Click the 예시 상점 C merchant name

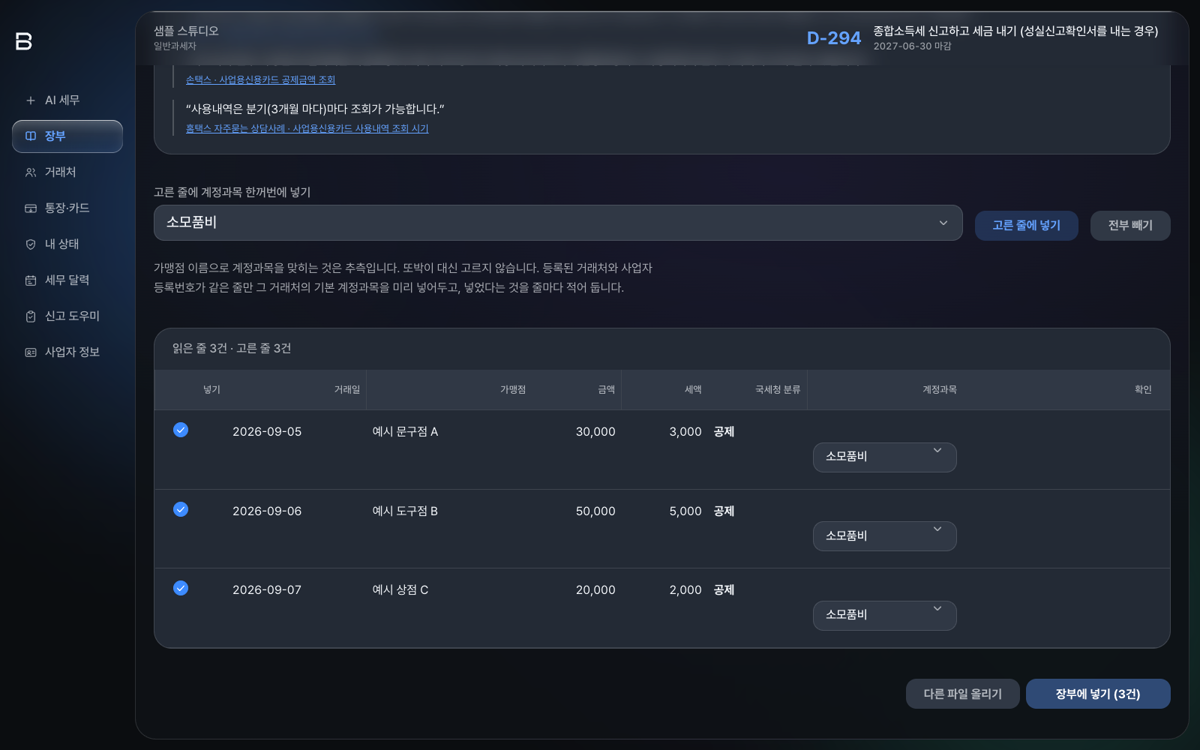coord(400,590)
